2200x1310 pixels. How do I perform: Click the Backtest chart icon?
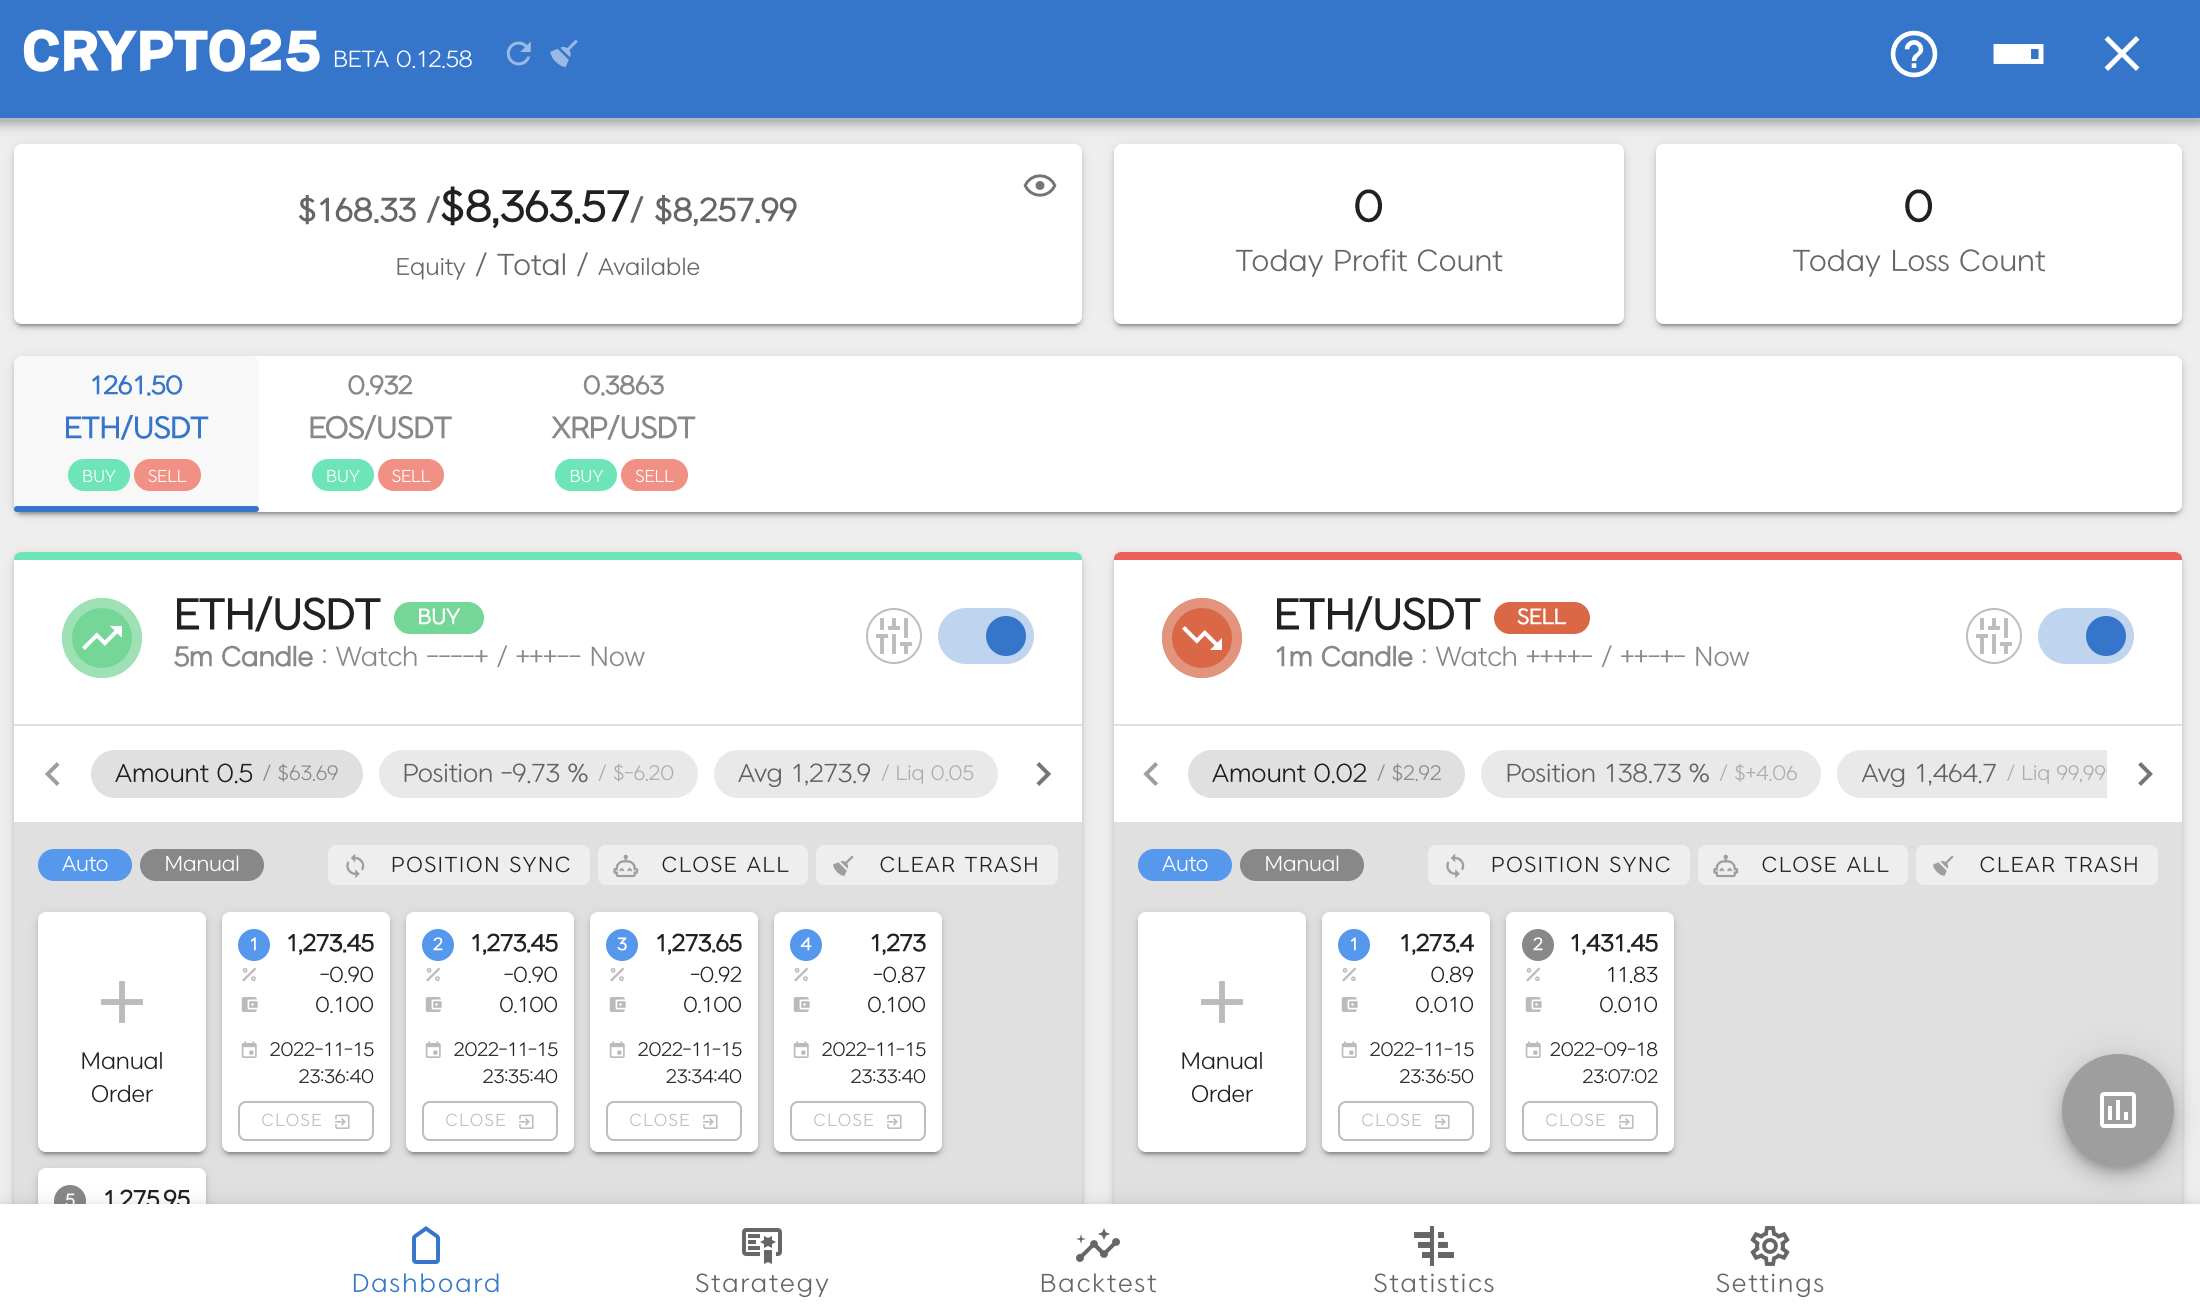1098,1246
